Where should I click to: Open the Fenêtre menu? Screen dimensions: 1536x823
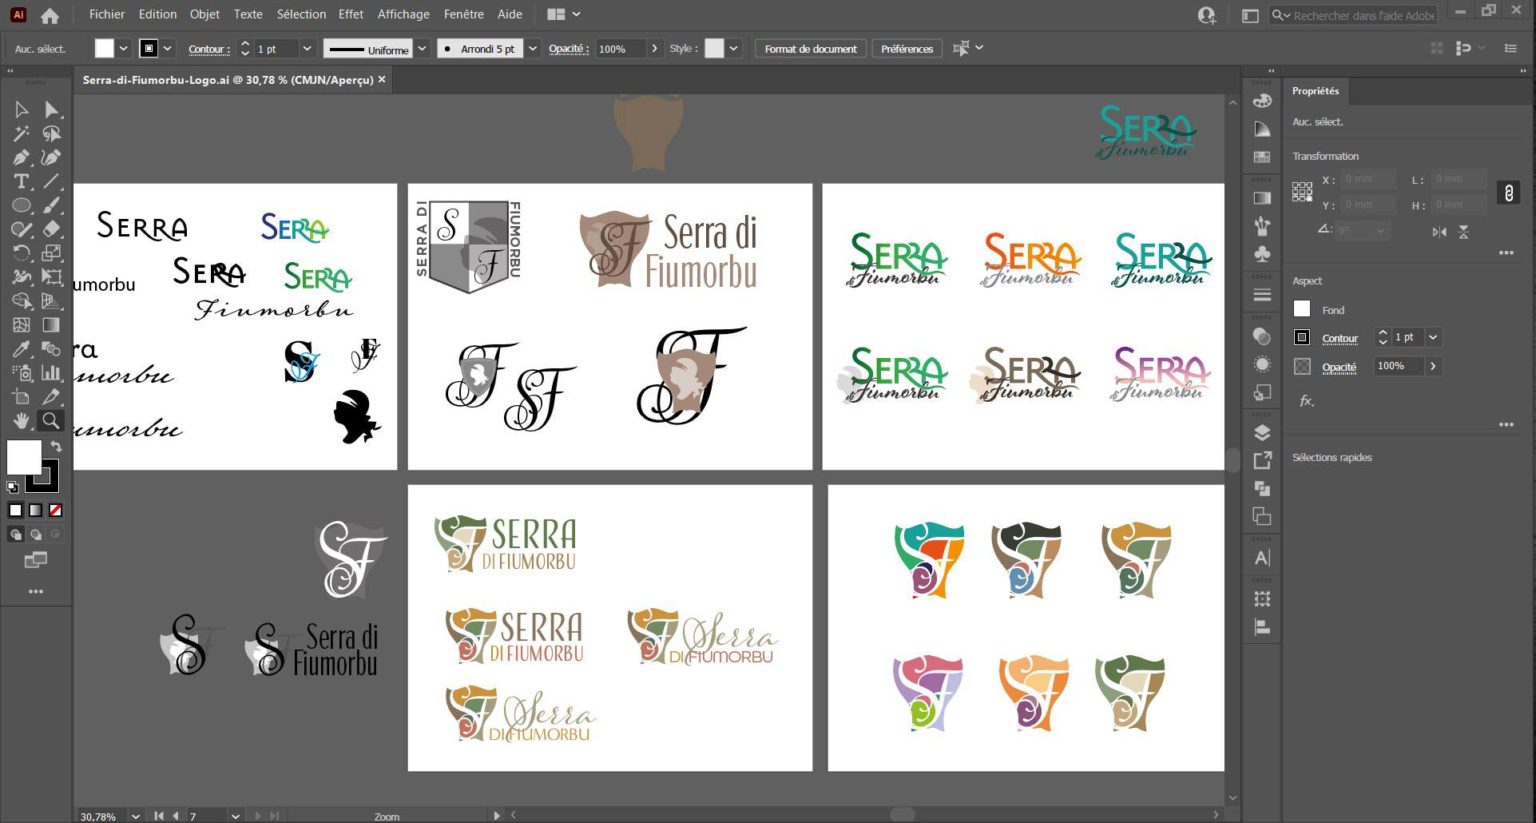(463, 14)
